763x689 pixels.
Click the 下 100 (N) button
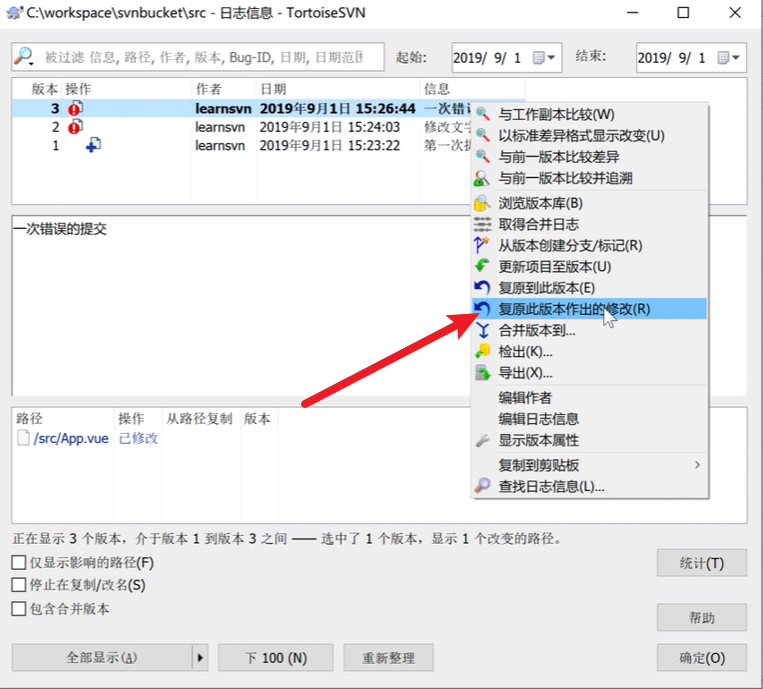(275, 658)
